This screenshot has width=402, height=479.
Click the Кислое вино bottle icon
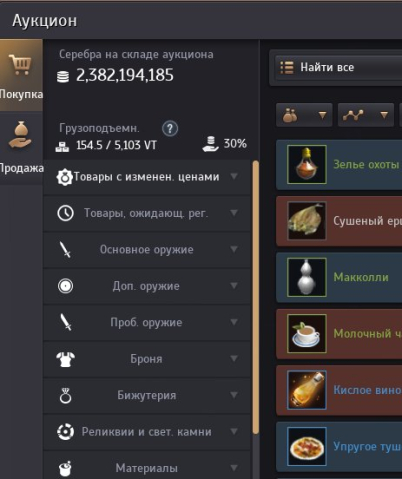pyautogui.click(x=307, y=390)
